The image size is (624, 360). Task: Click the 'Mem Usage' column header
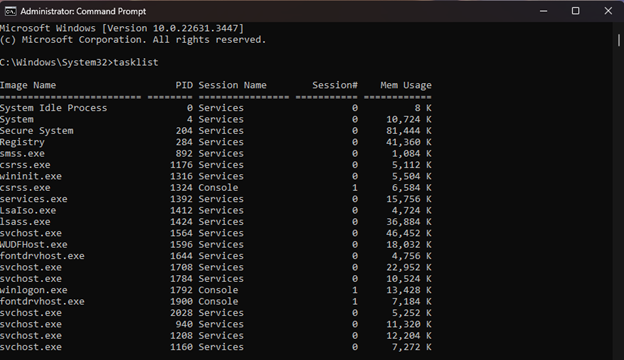406,85
